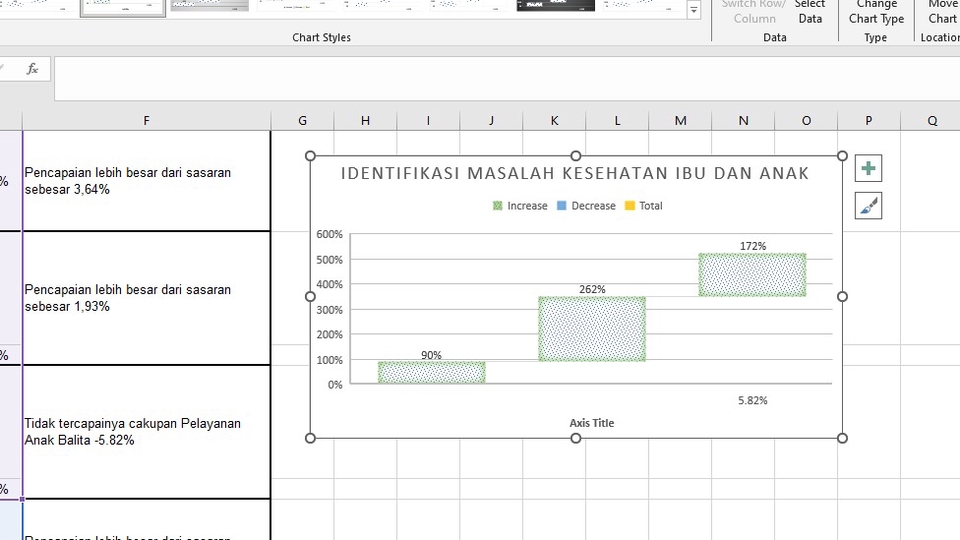The image size is (960, 540).
Task: Select the 172% waterfall bar
Action: pos(752,275)
